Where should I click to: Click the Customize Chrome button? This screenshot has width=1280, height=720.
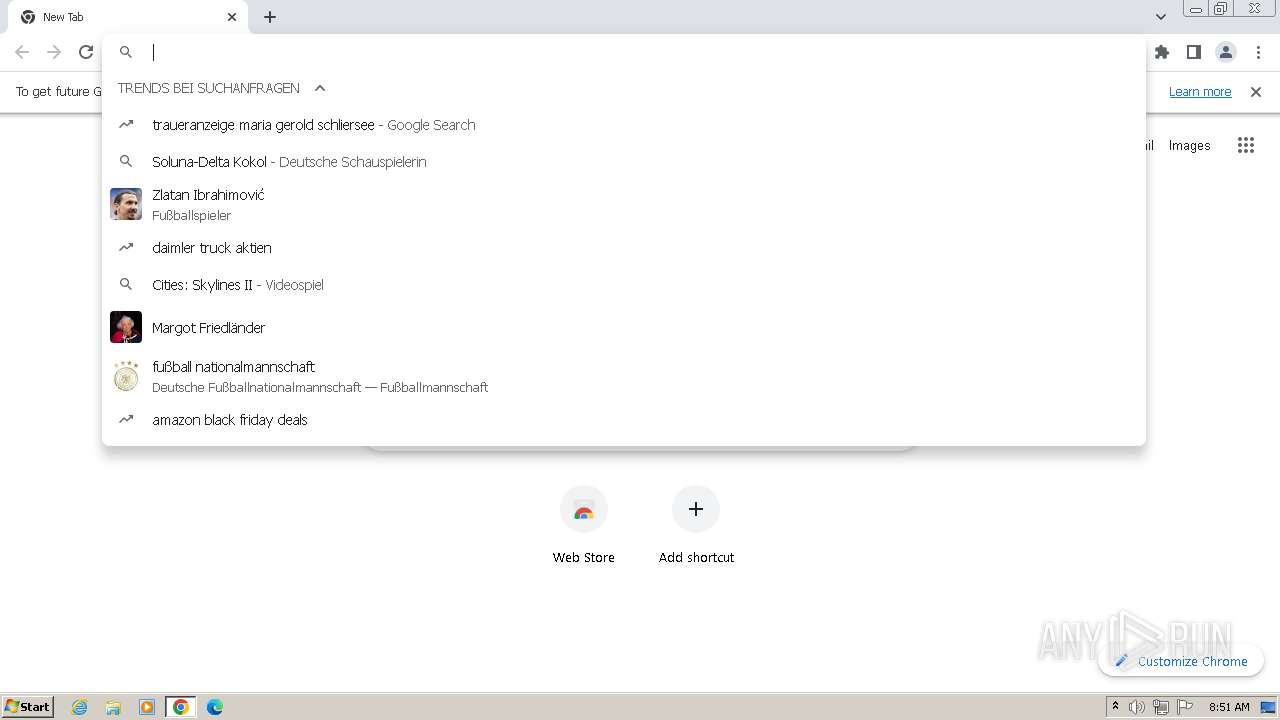[1181, 661]
